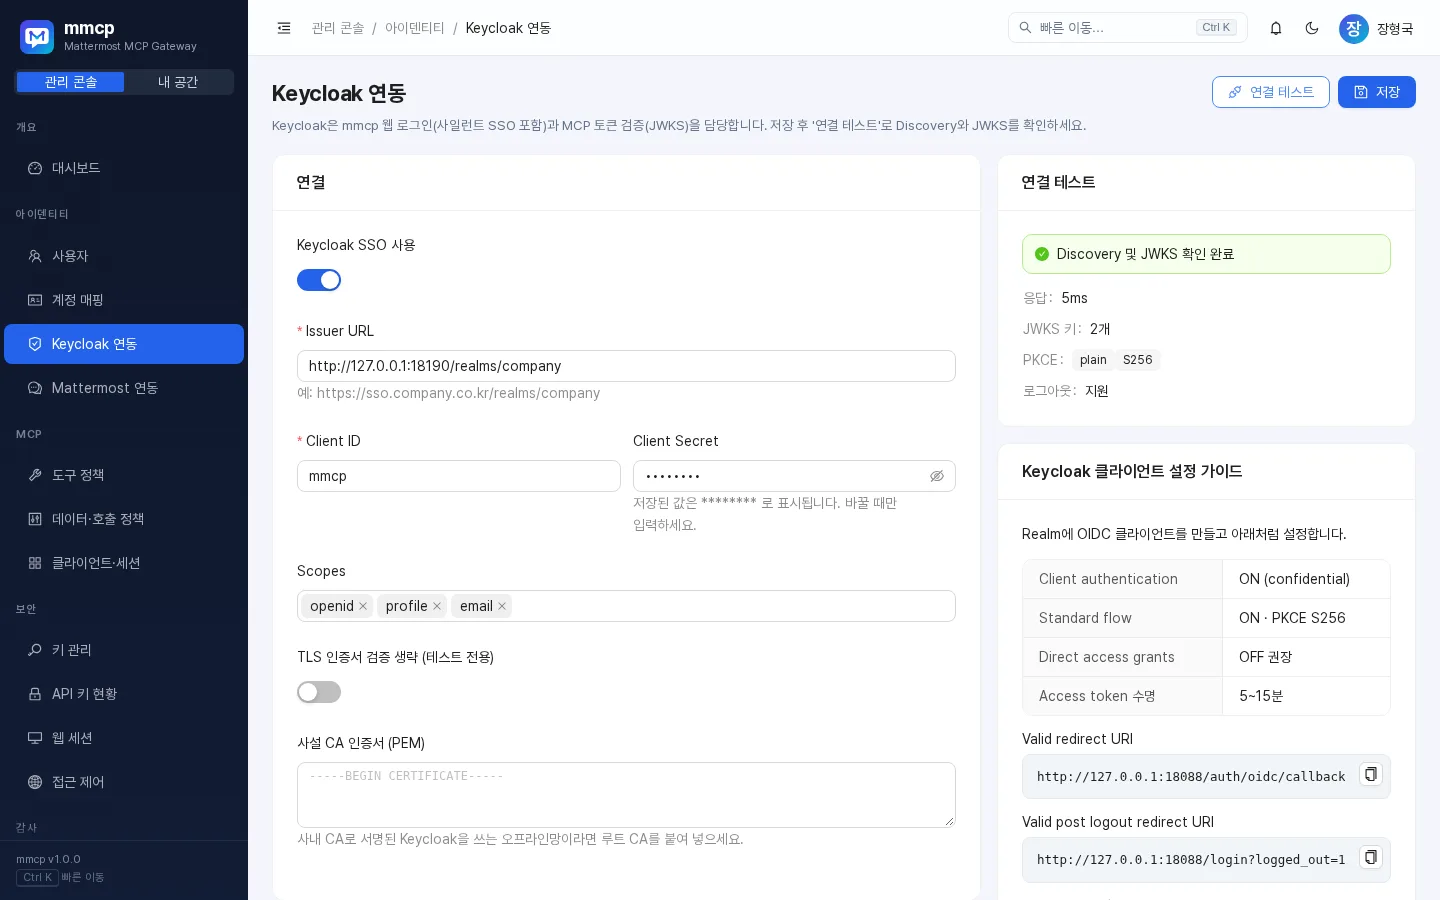This screenshot has width=1440, height=900.
Task: Copy the Valid post logout redirect URI
Action: coord(1371,858)
